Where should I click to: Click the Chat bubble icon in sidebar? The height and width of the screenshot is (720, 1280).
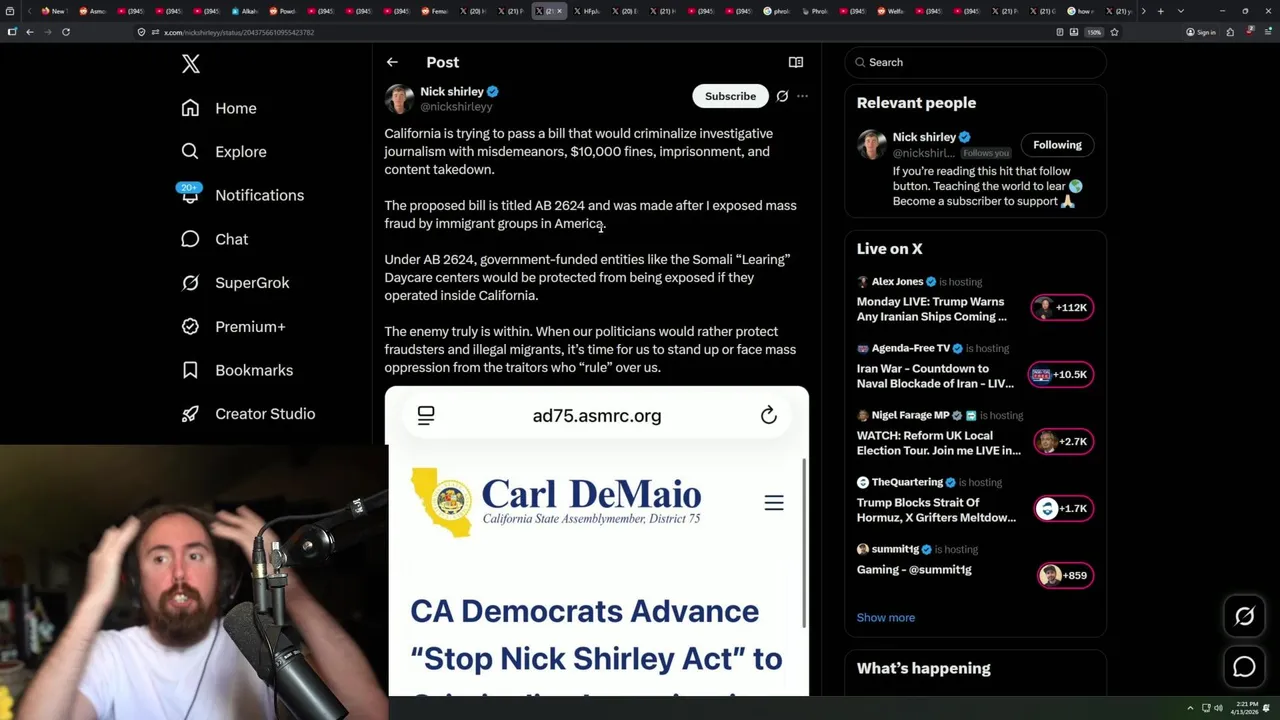tap(190, 239)
